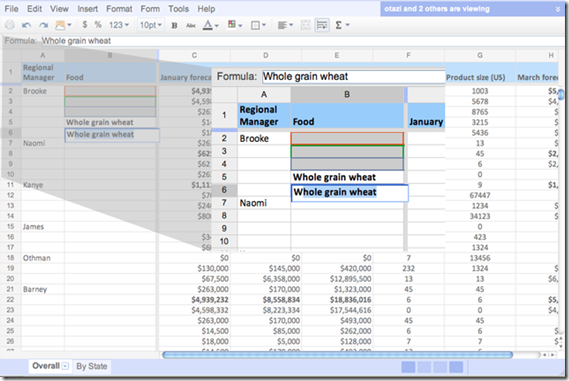Click the scroll-right arrow of horizontal scrollbar
The height and width of the screenshot is (381, 569).
[553, 355]
